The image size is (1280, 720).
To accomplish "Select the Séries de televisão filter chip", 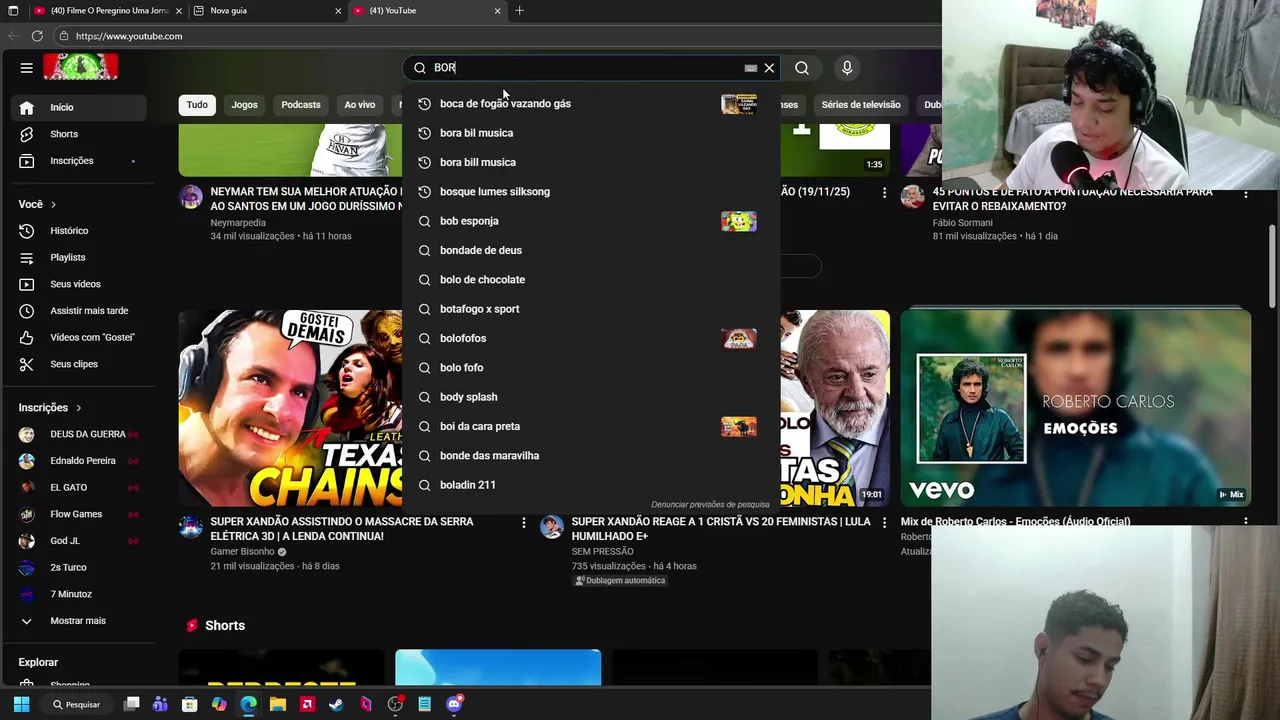I will tap(861, 105).
